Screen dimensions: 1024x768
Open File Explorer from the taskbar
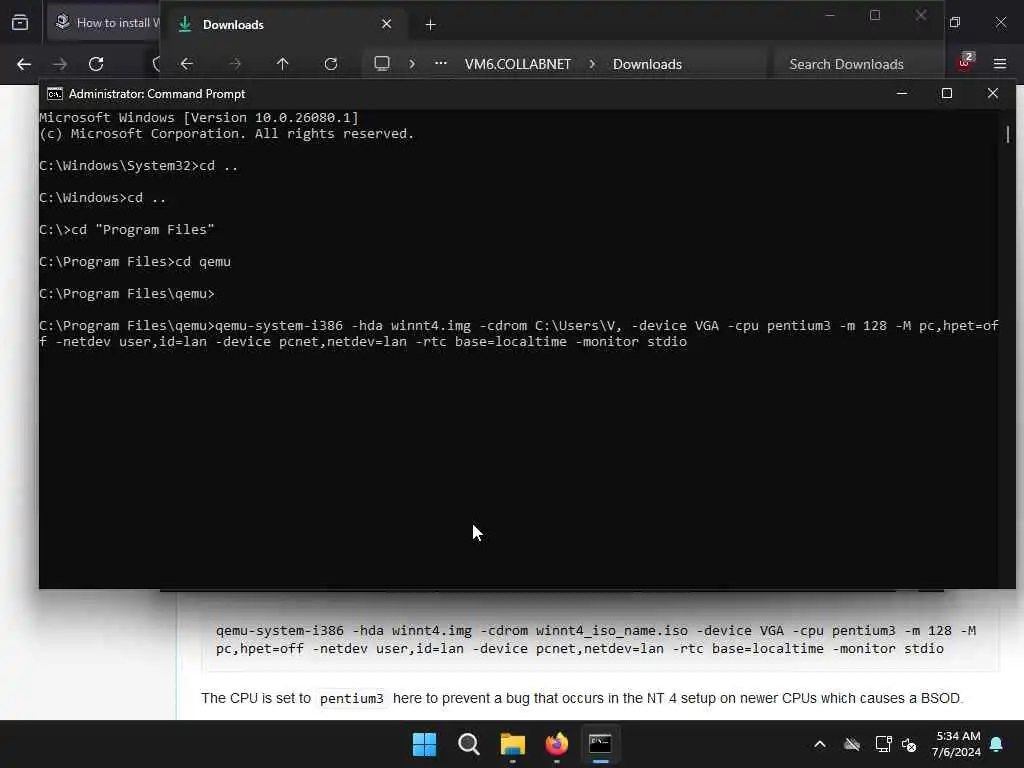coord(513,744)
